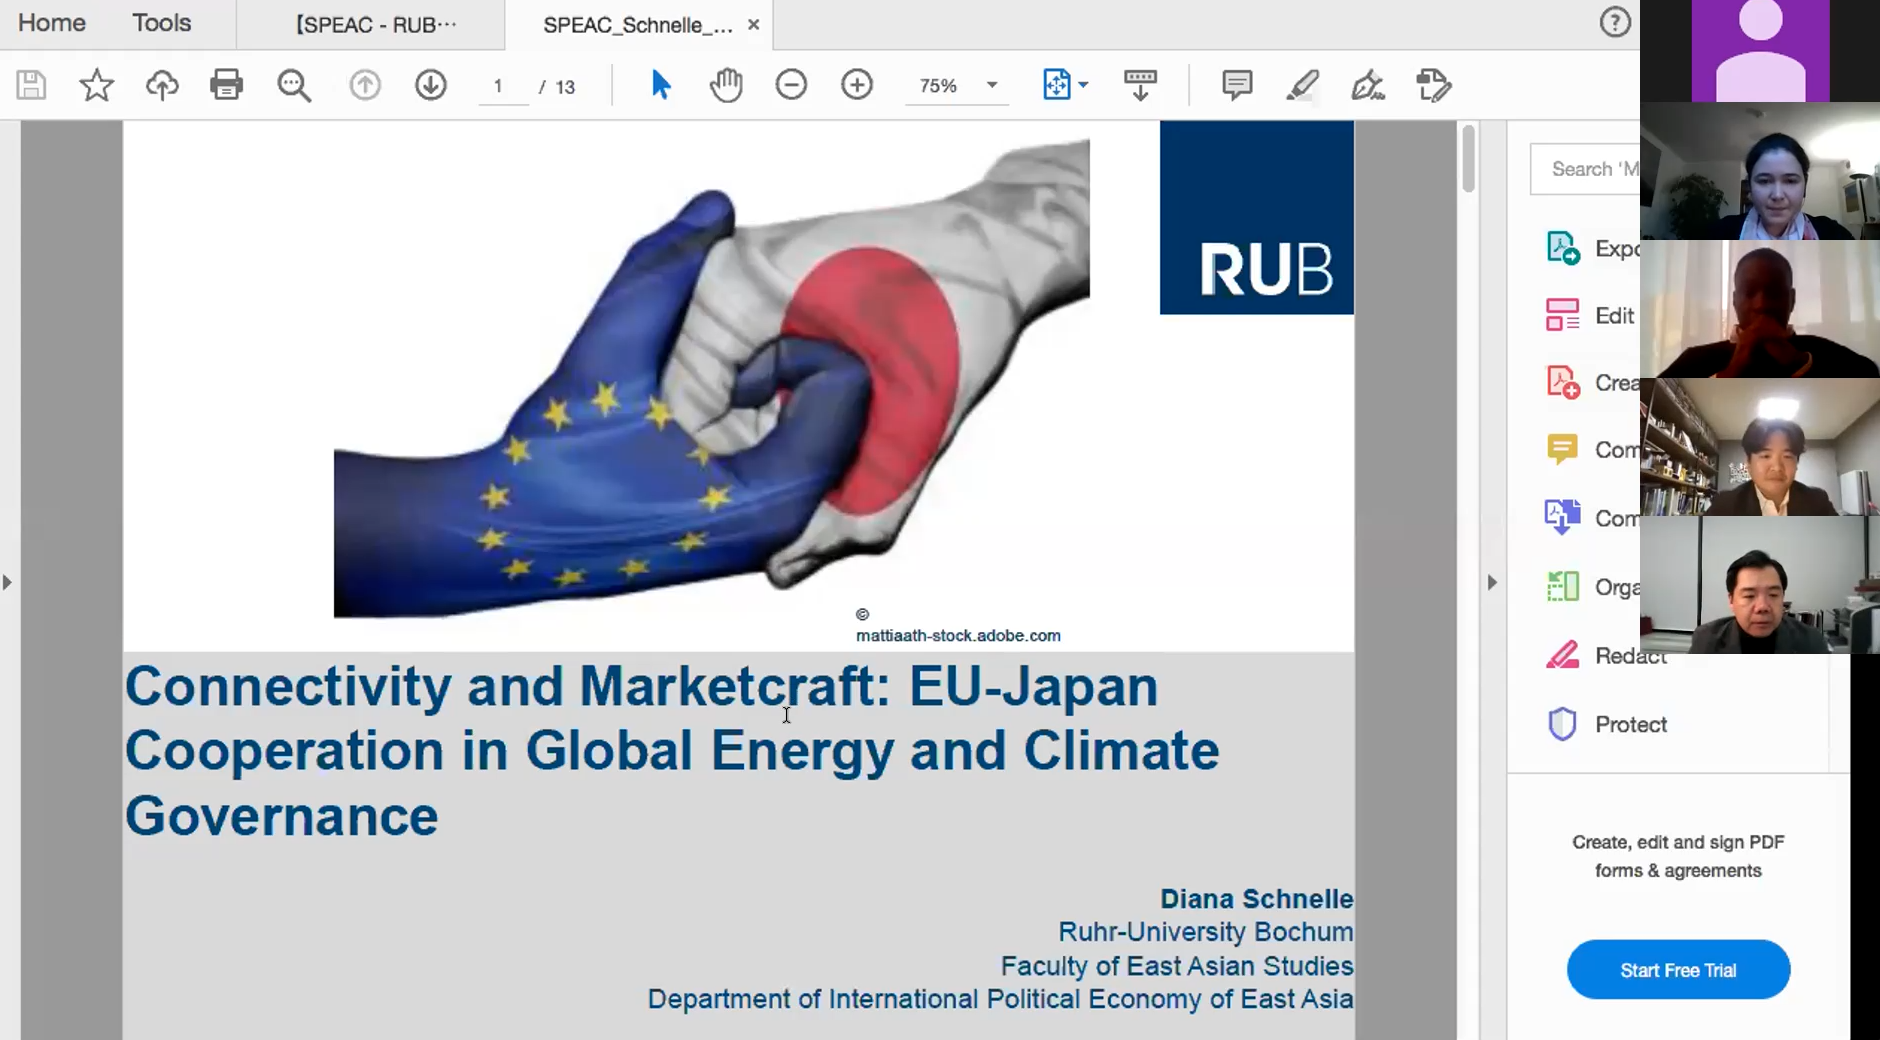Screen dimensions: 1880x1040
Task: Switch to the SPEAC - RUB document tab
Action: tap(376, 25)
